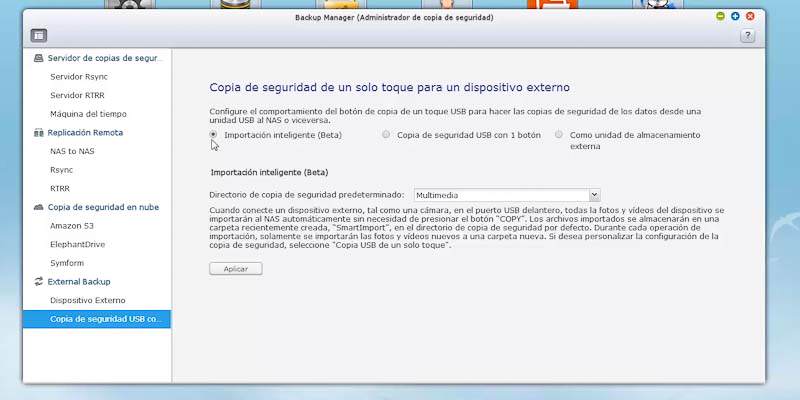
Task: Click the Multimedia combo box field
Action: pyautogui.click(x=507, y=195)
